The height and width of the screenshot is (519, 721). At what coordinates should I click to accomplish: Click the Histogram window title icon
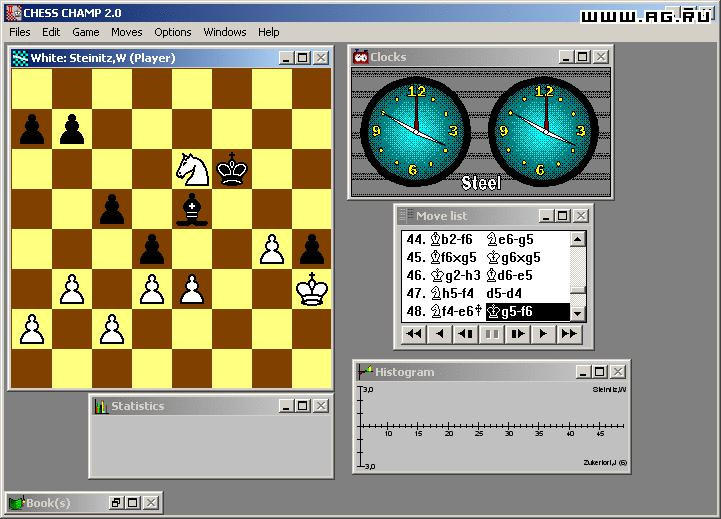click(365, 371)
